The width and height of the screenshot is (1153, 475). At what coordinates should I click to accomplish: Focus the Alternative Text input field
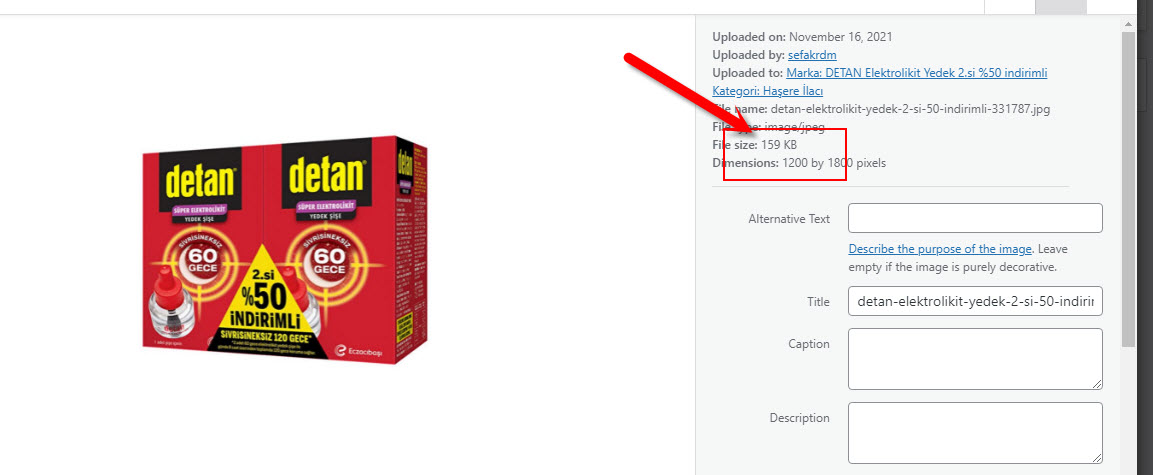pos(975,218)
